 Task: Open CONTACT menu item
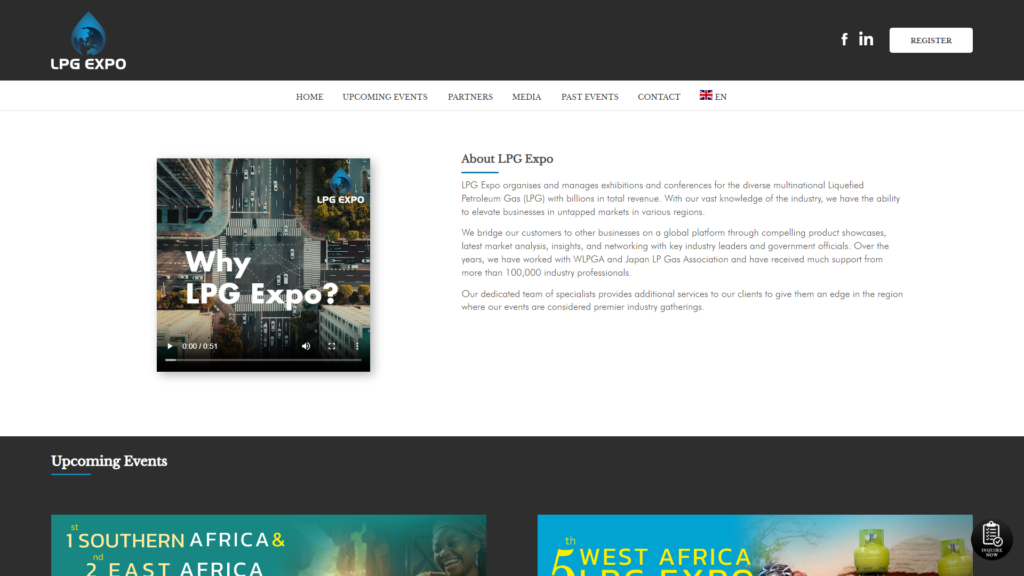[x=659, y=97]
